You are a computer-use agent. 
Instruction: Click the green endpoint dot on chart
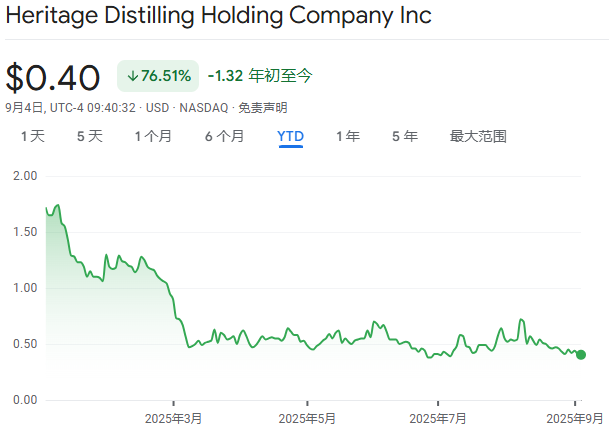point(581,354)
